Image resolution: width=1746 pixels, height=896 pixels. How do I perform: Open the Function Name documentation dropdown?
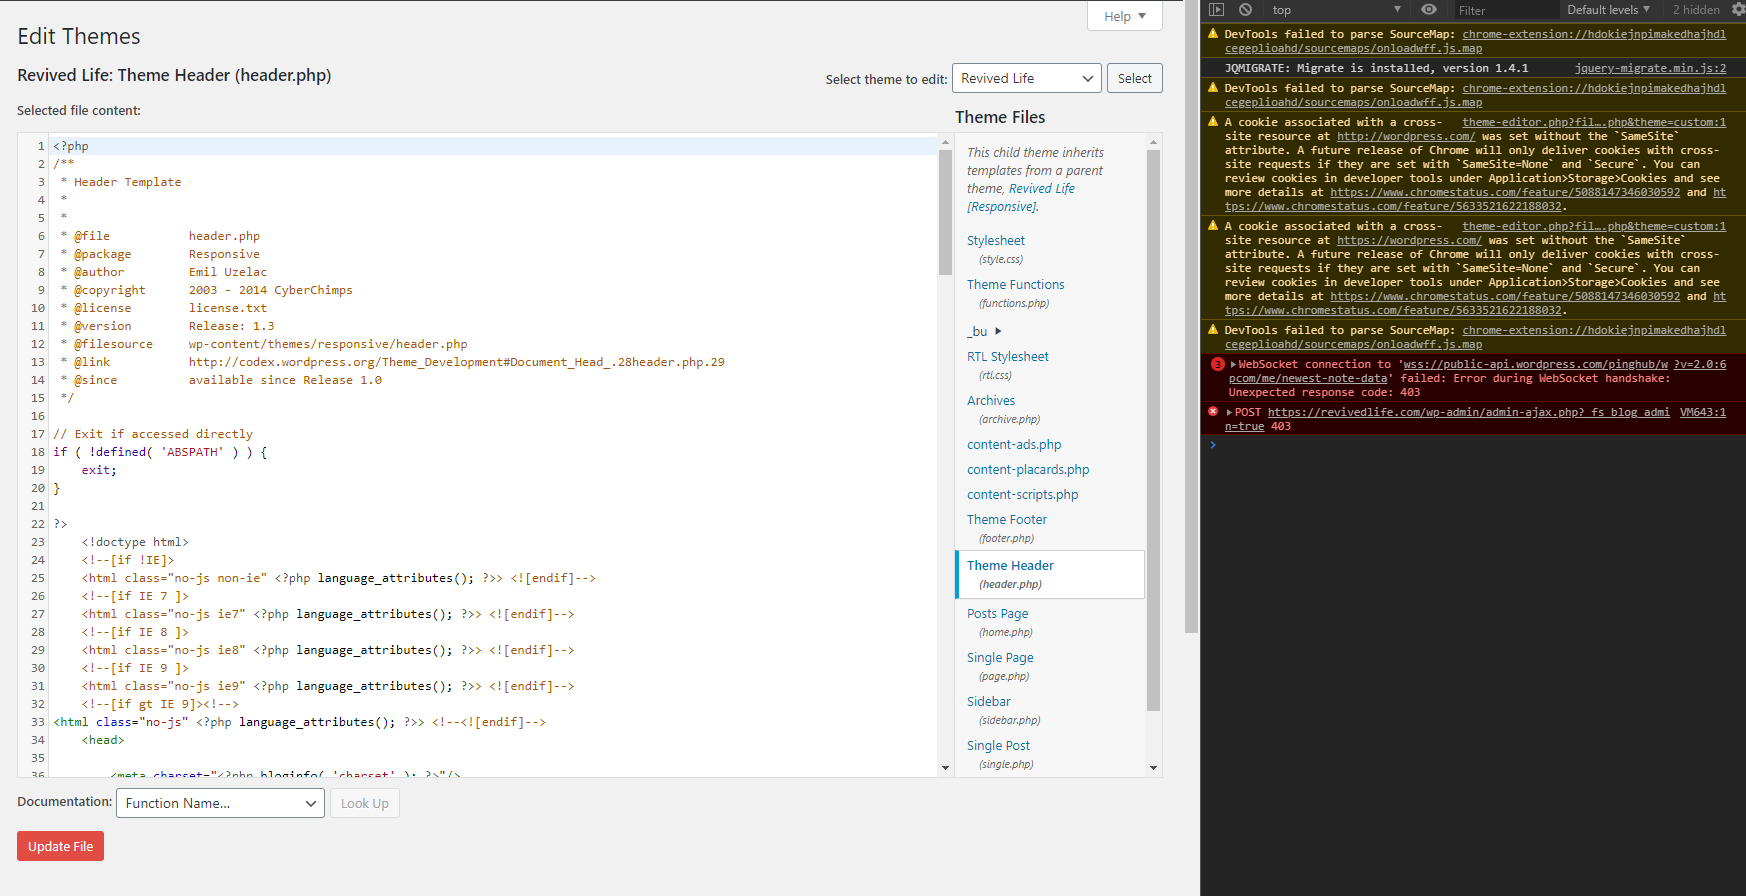tap(220, 803)
